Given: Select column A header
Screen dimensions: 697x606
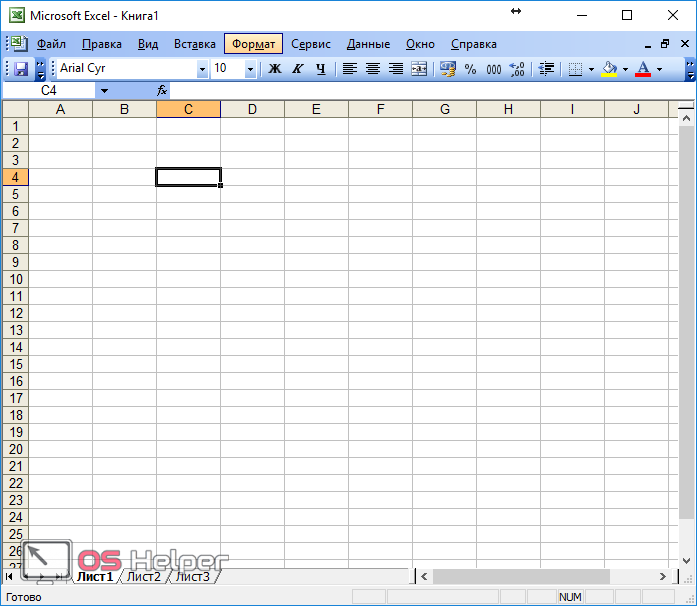Looking at the screenshot, I should (60, 109).
